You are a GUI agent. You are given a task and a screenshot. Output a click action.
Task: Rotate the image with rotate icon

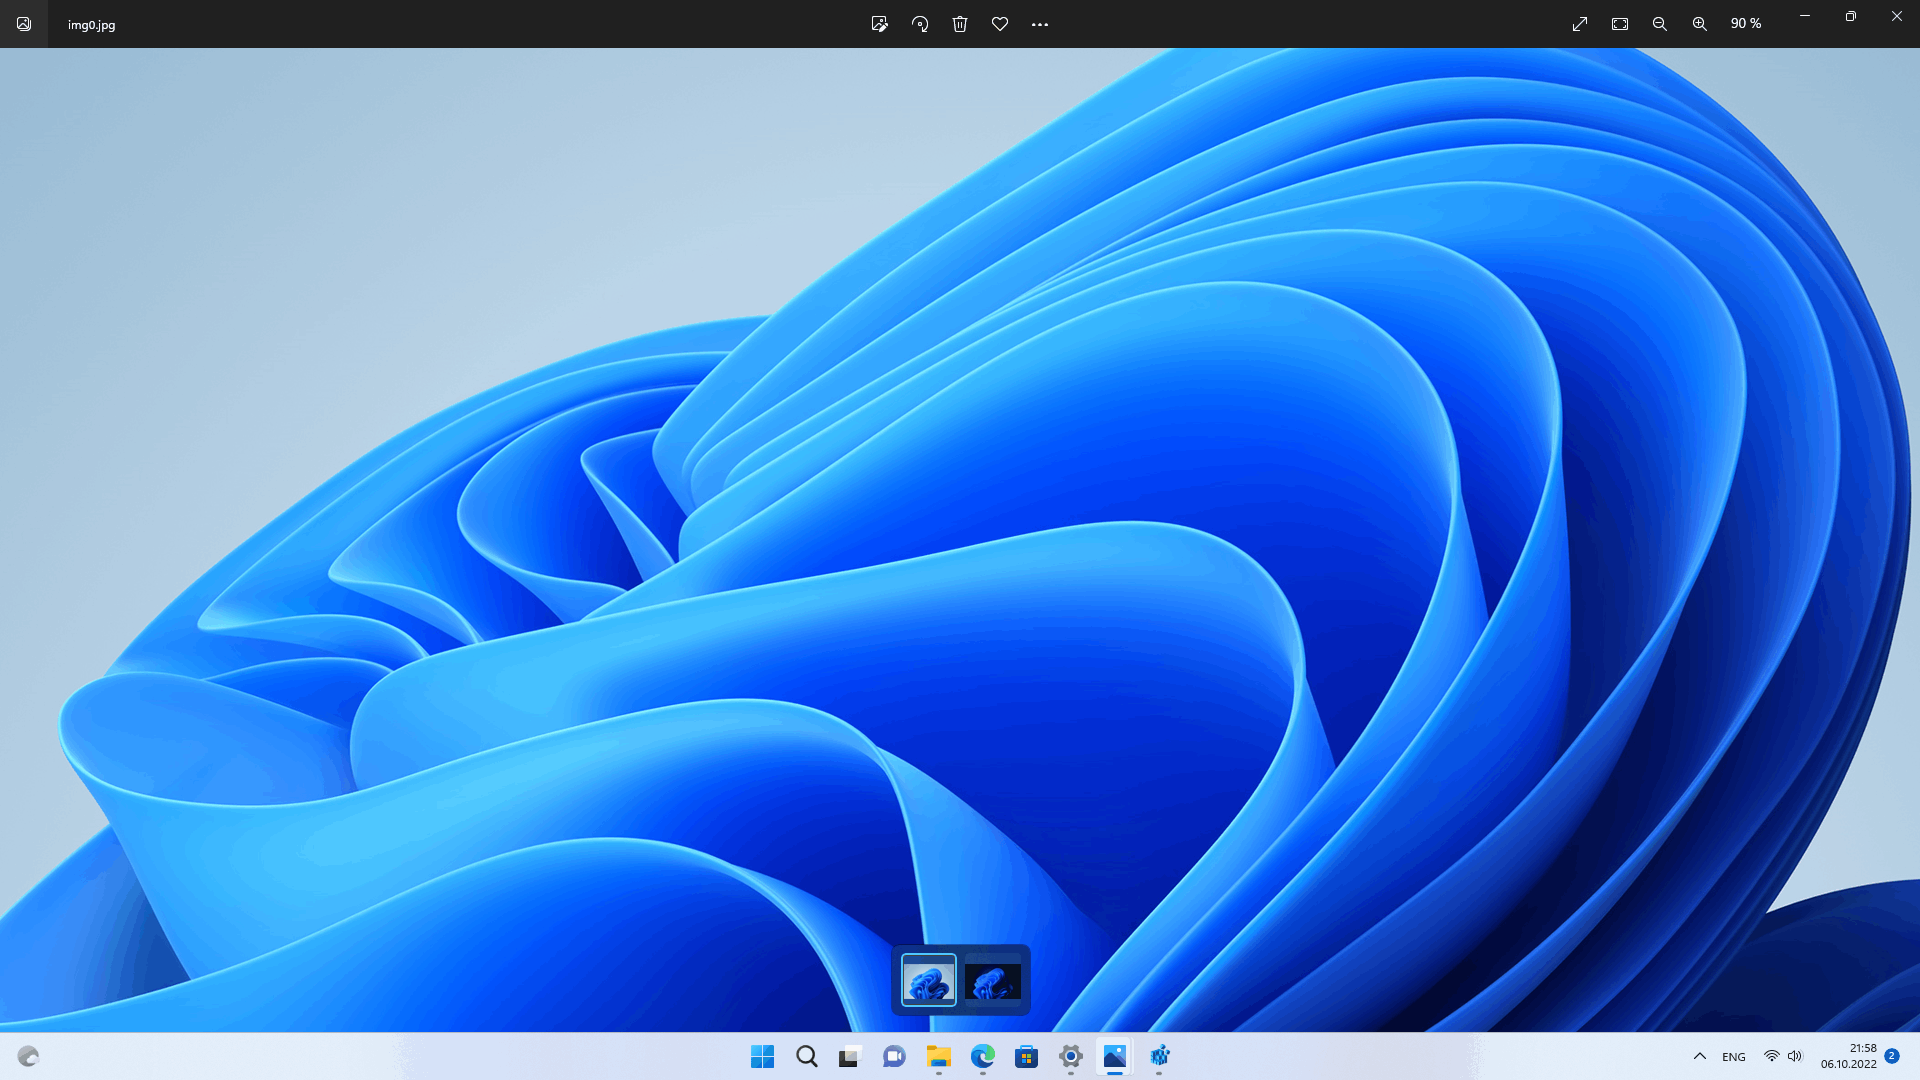coord(920,24)
